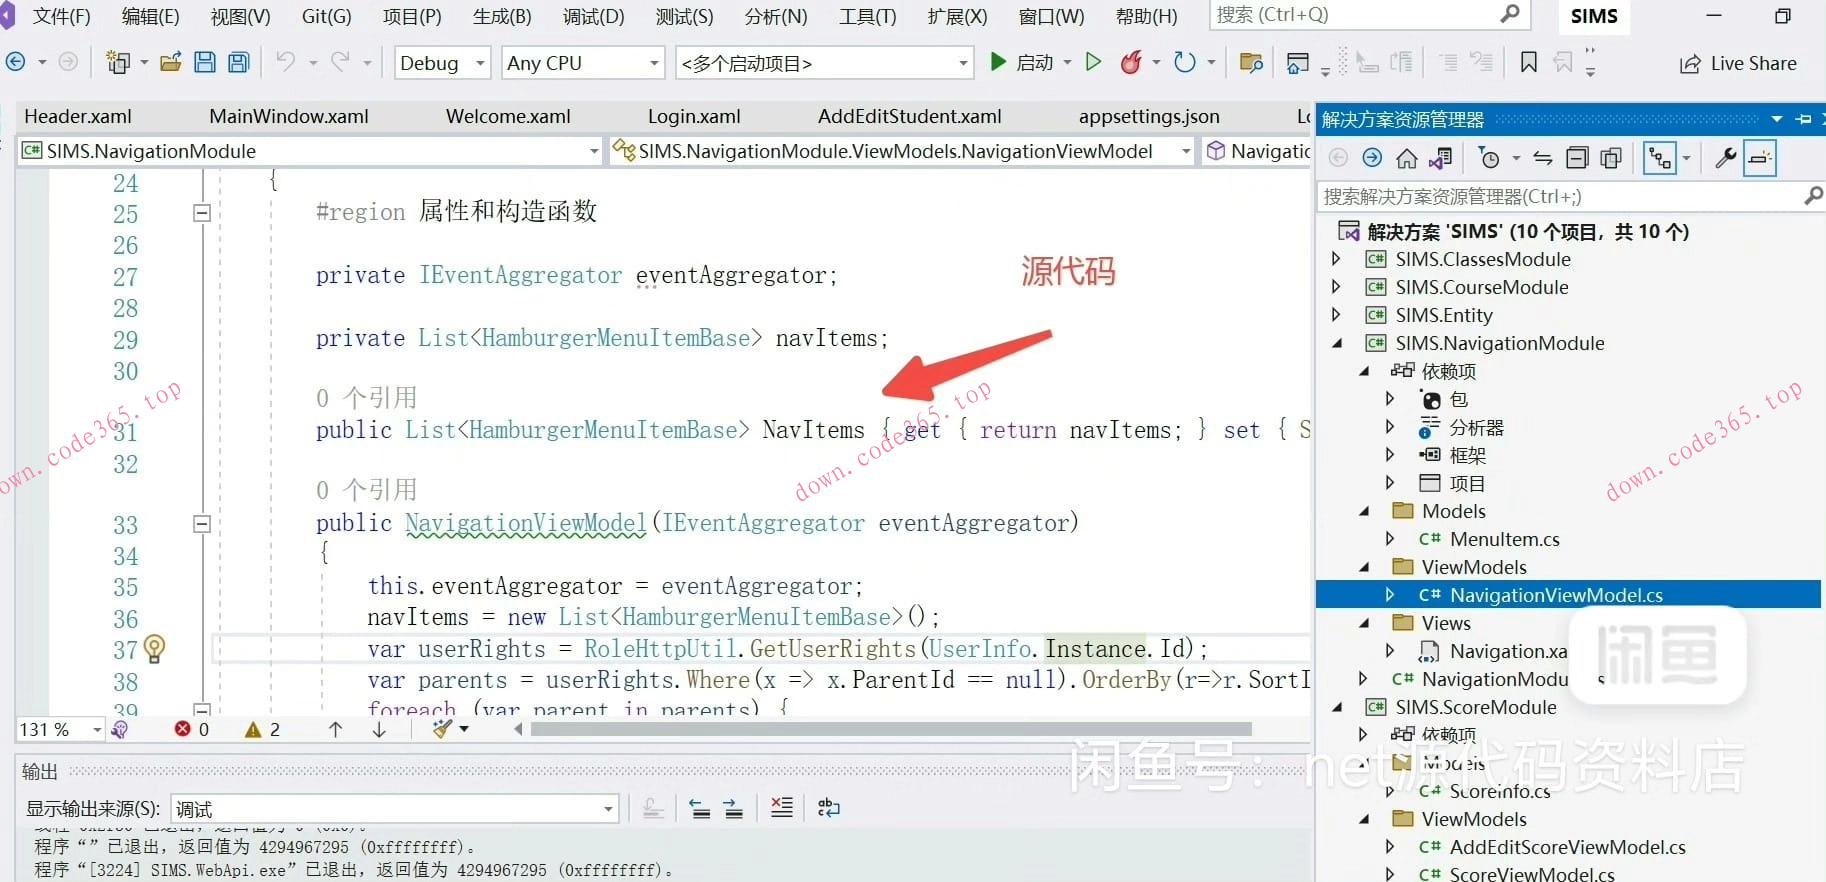
Task: Click Solution Explorer's Back arrow icon
Action: point(1339,158)
